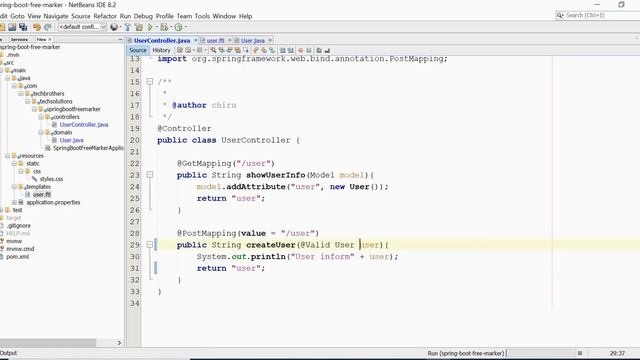Click the Shift Line Left icon in editor toolbar
Image resolution: width=640 pixels, height=360 pixels.
point(282,50)
